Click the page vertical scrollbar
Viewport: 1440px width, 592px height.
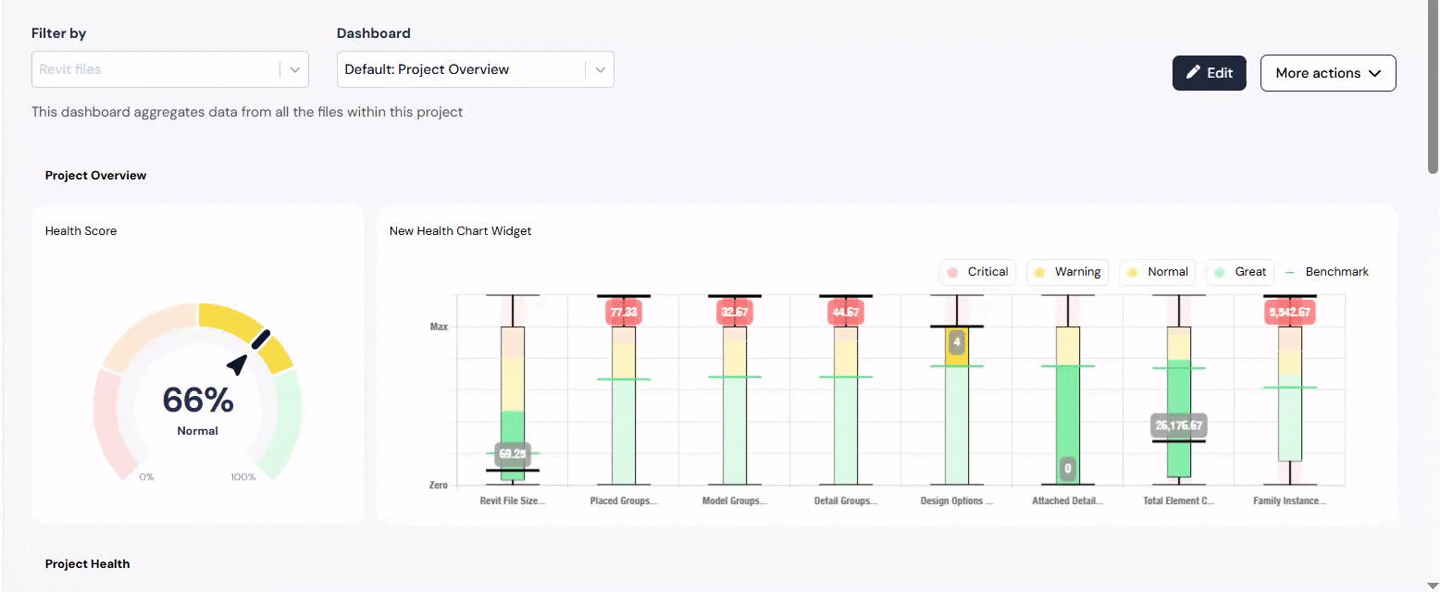[x=1432, y=100]
